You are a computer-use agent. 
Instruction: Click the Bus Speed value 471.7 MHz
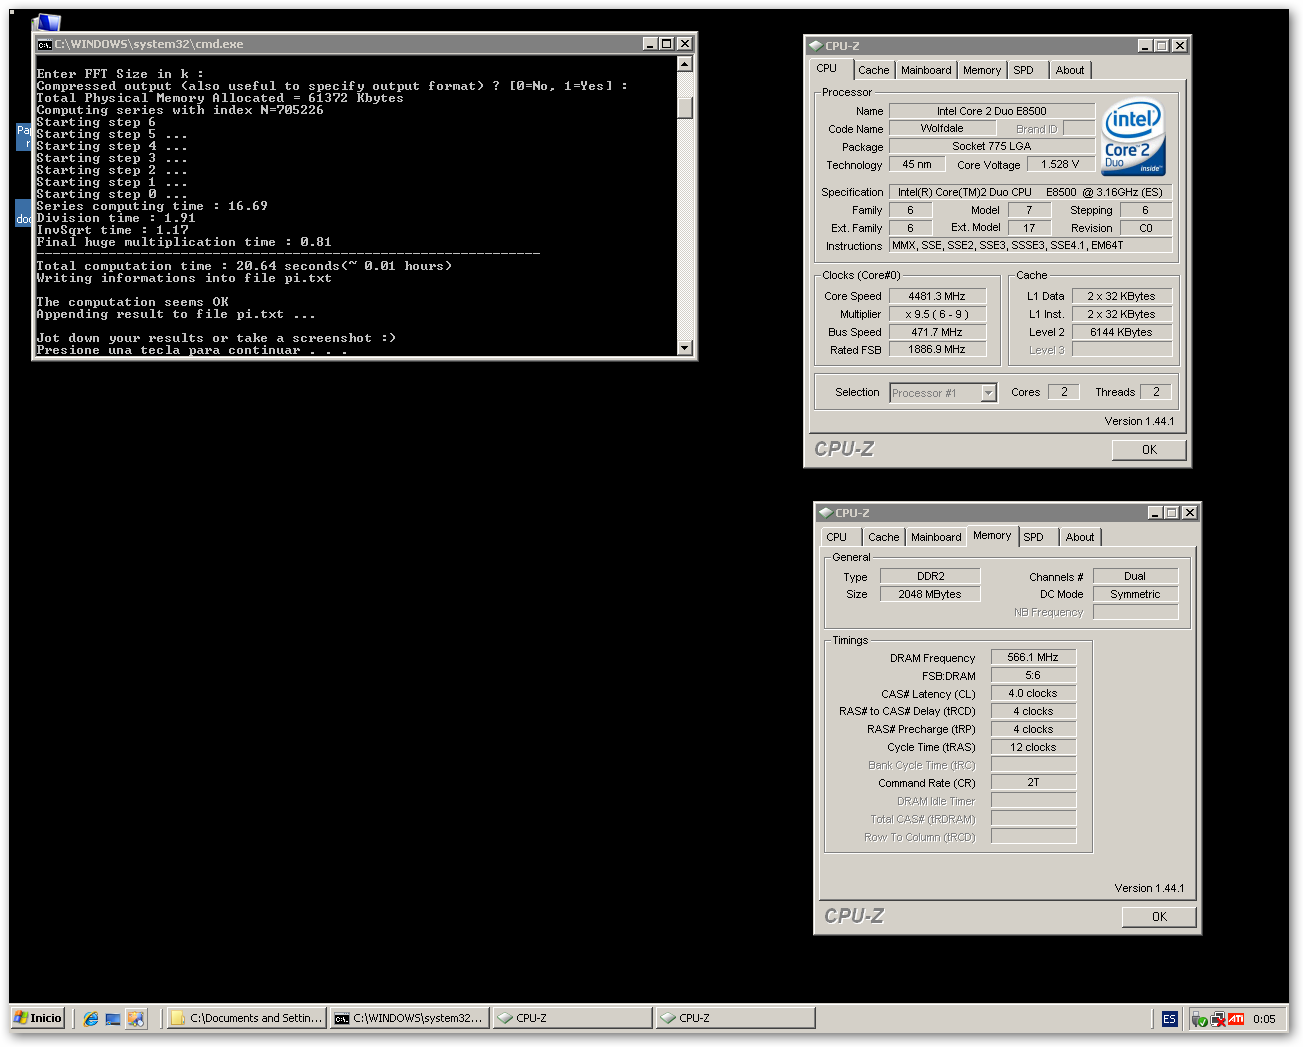937,332
